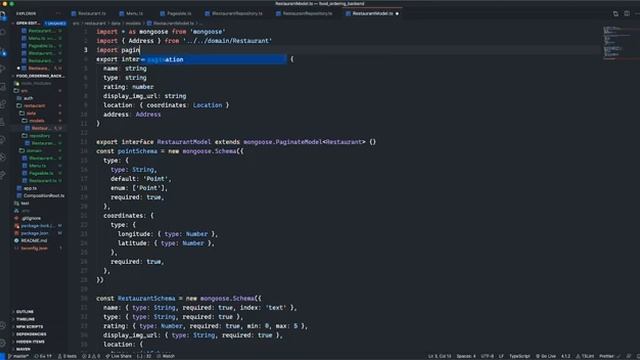Open Pageable.ts in Open Editors list
Image resolution: width=640 pixels, height=360 pixels.
[x=41, y=46]
